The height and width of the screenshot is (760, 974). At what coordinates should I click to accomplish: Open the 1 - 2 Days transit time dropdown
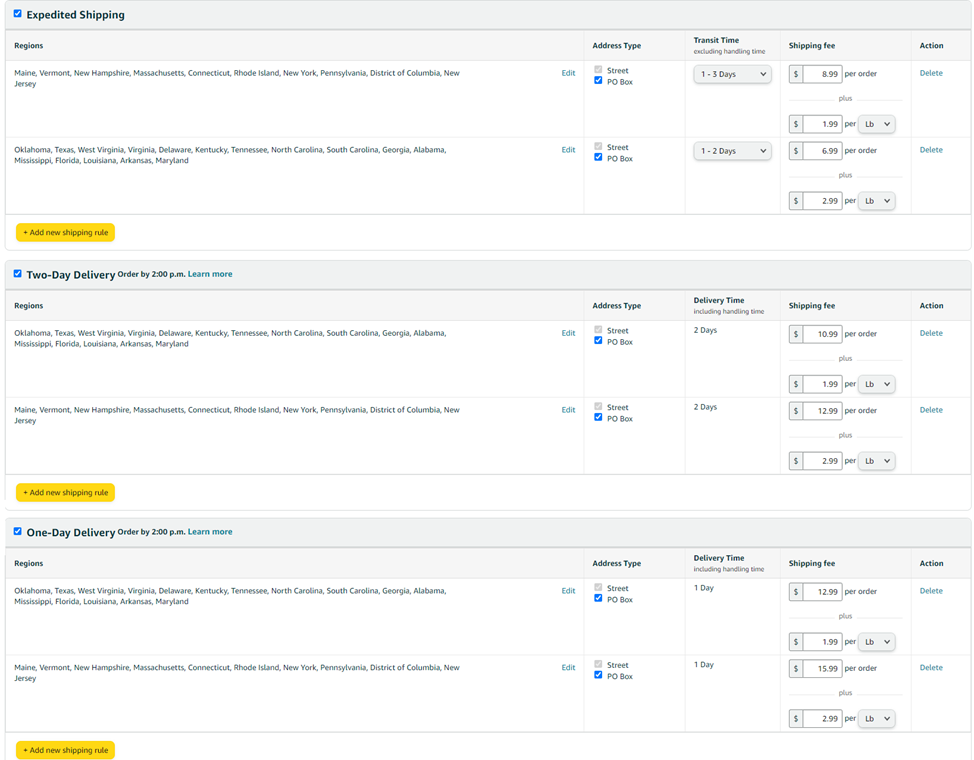click(732, 151)
